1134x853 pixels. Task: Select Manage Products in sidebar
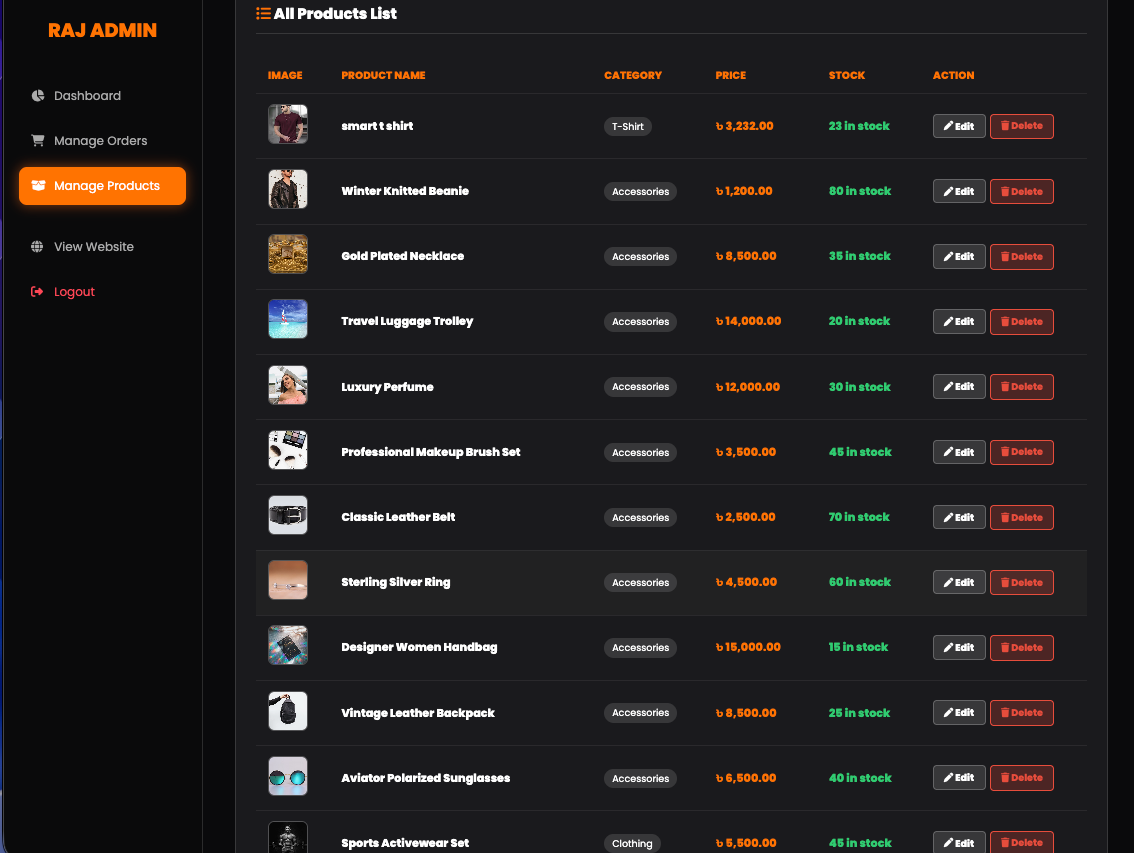(x=102, y=186)
